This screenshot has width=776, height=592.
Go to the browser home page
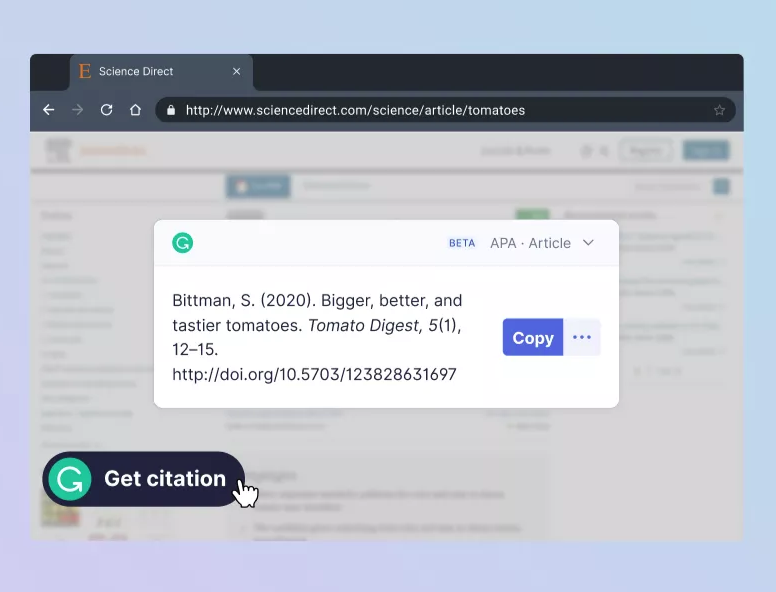135,110
